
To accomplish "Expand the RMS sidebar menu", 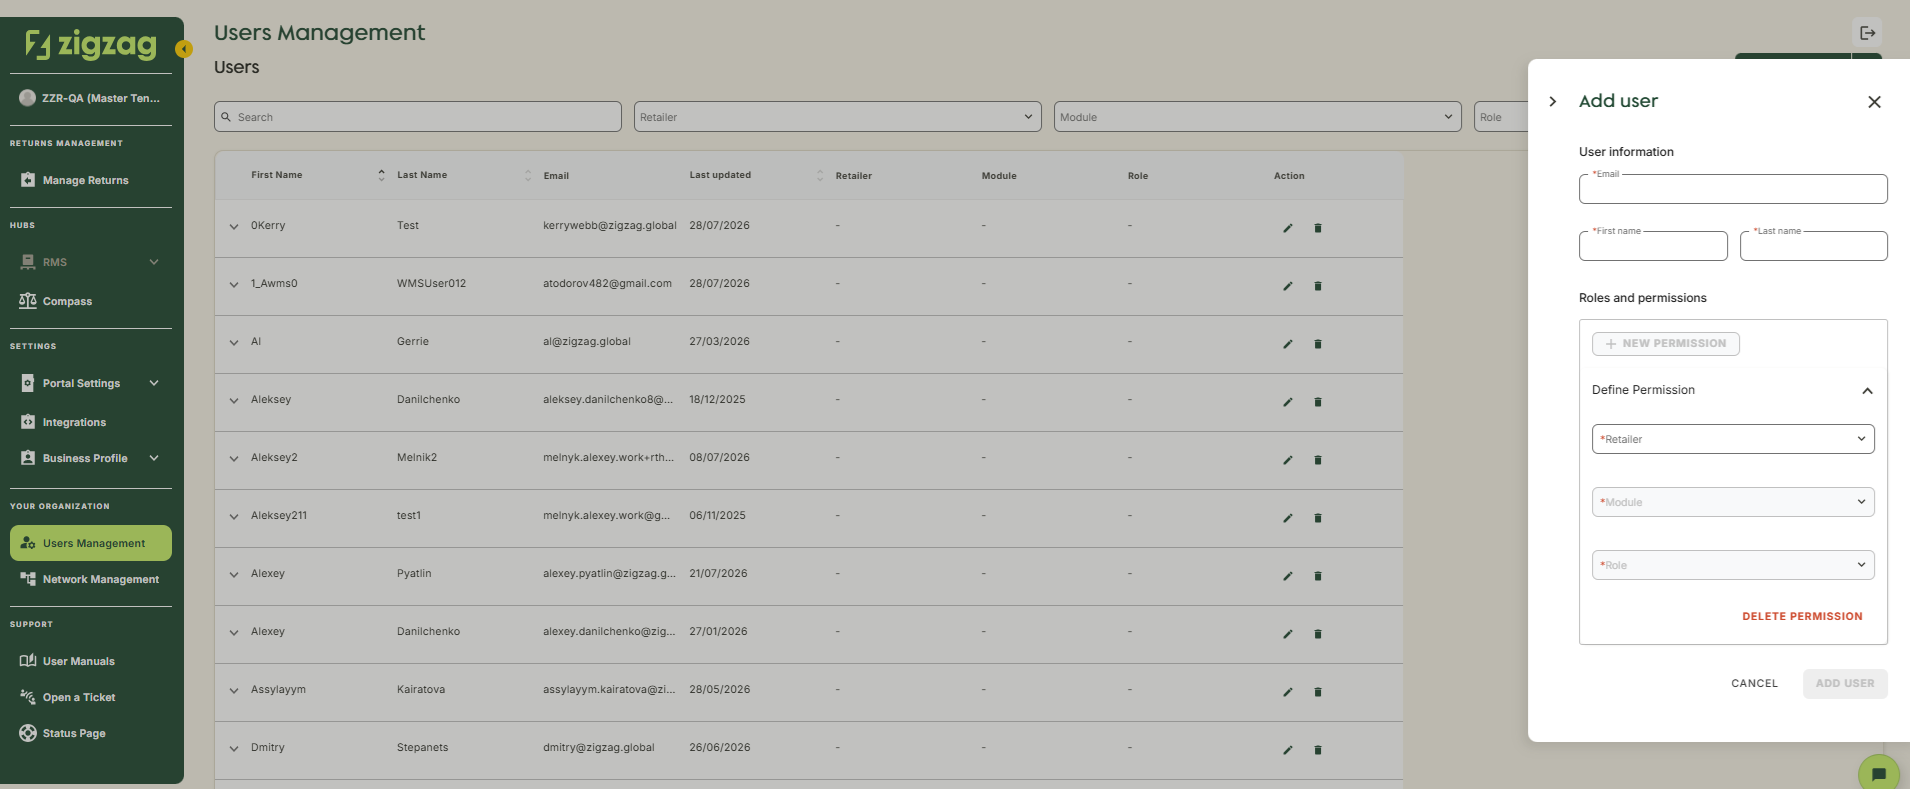I will [x=154, y=262].
